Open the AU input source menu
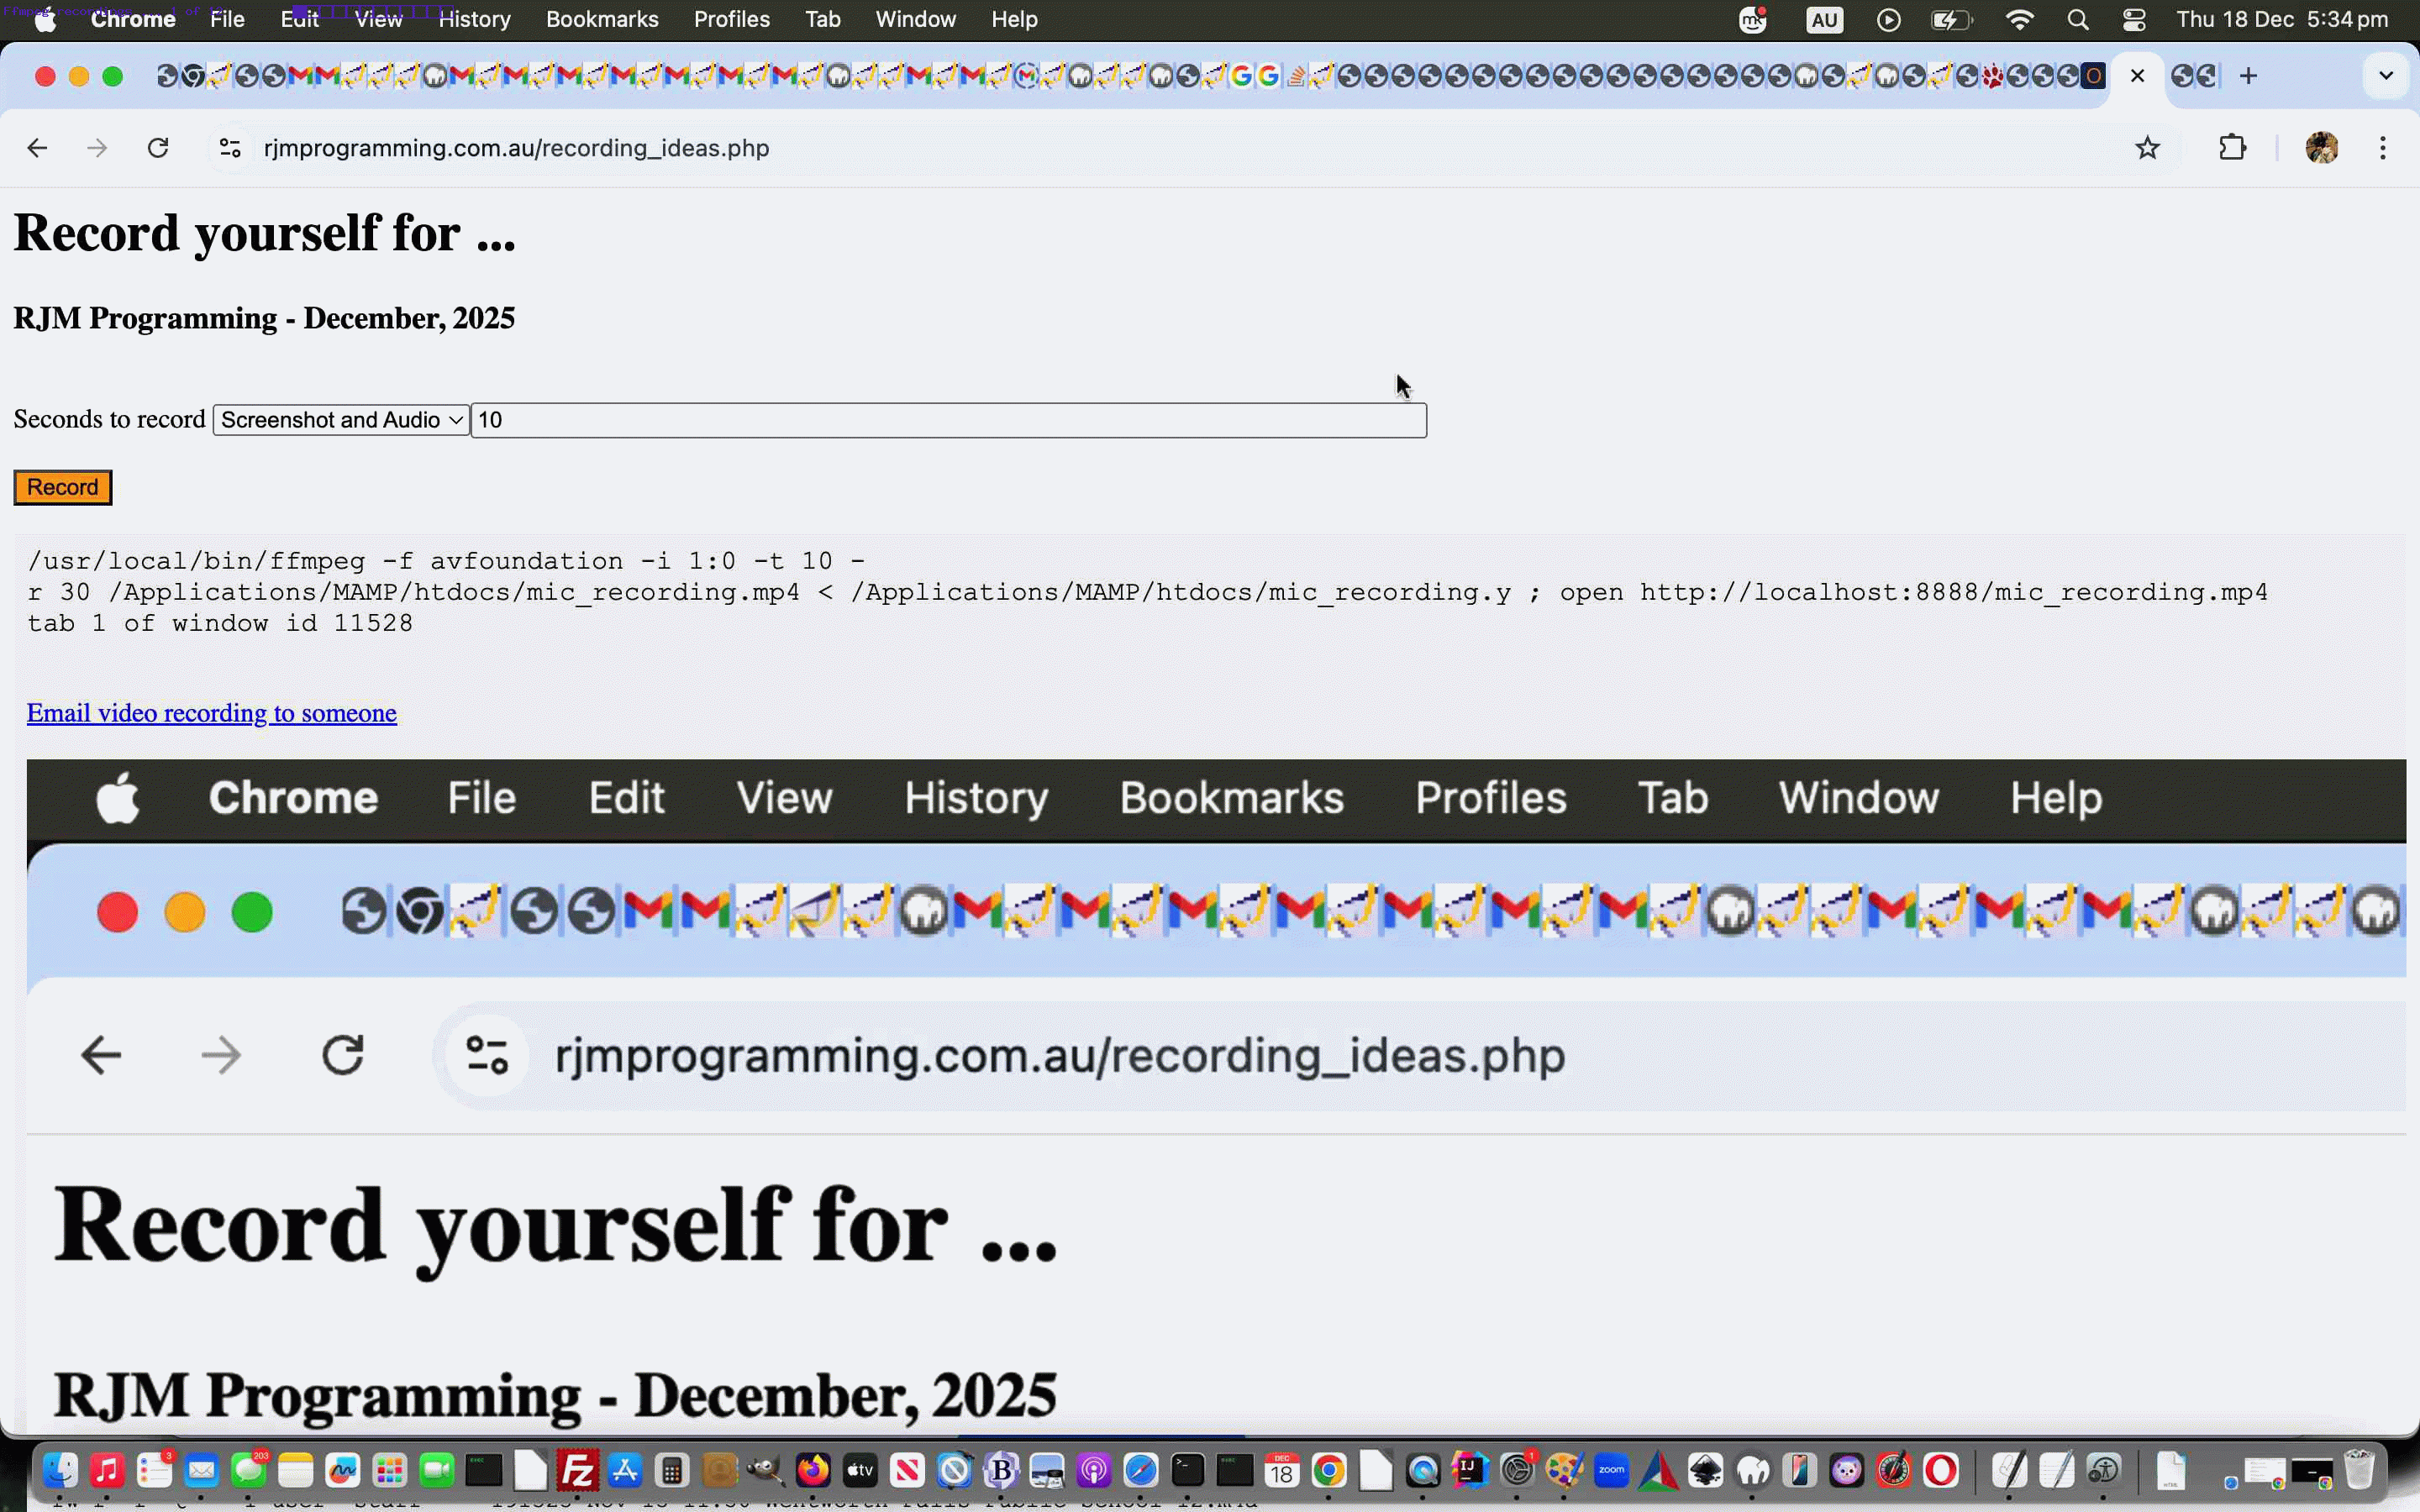 (1824, 19)
